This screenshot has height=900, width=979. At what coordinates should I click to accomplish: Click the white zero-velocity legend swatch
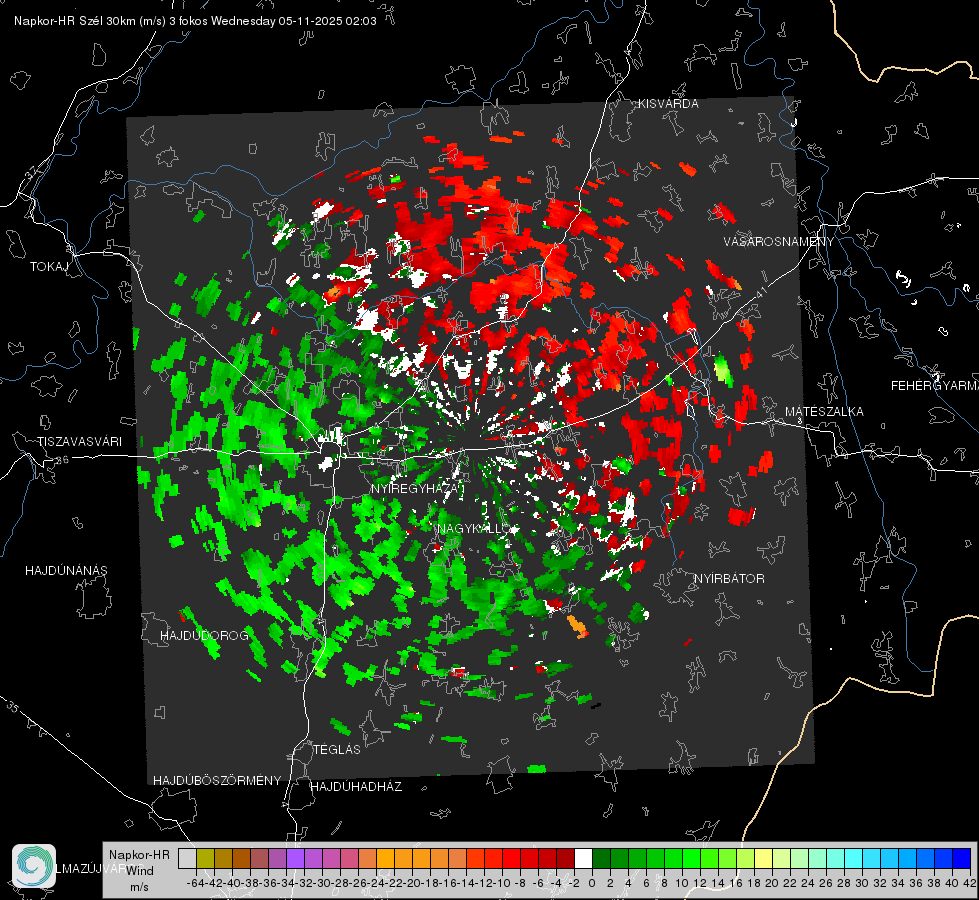point(583,858)
